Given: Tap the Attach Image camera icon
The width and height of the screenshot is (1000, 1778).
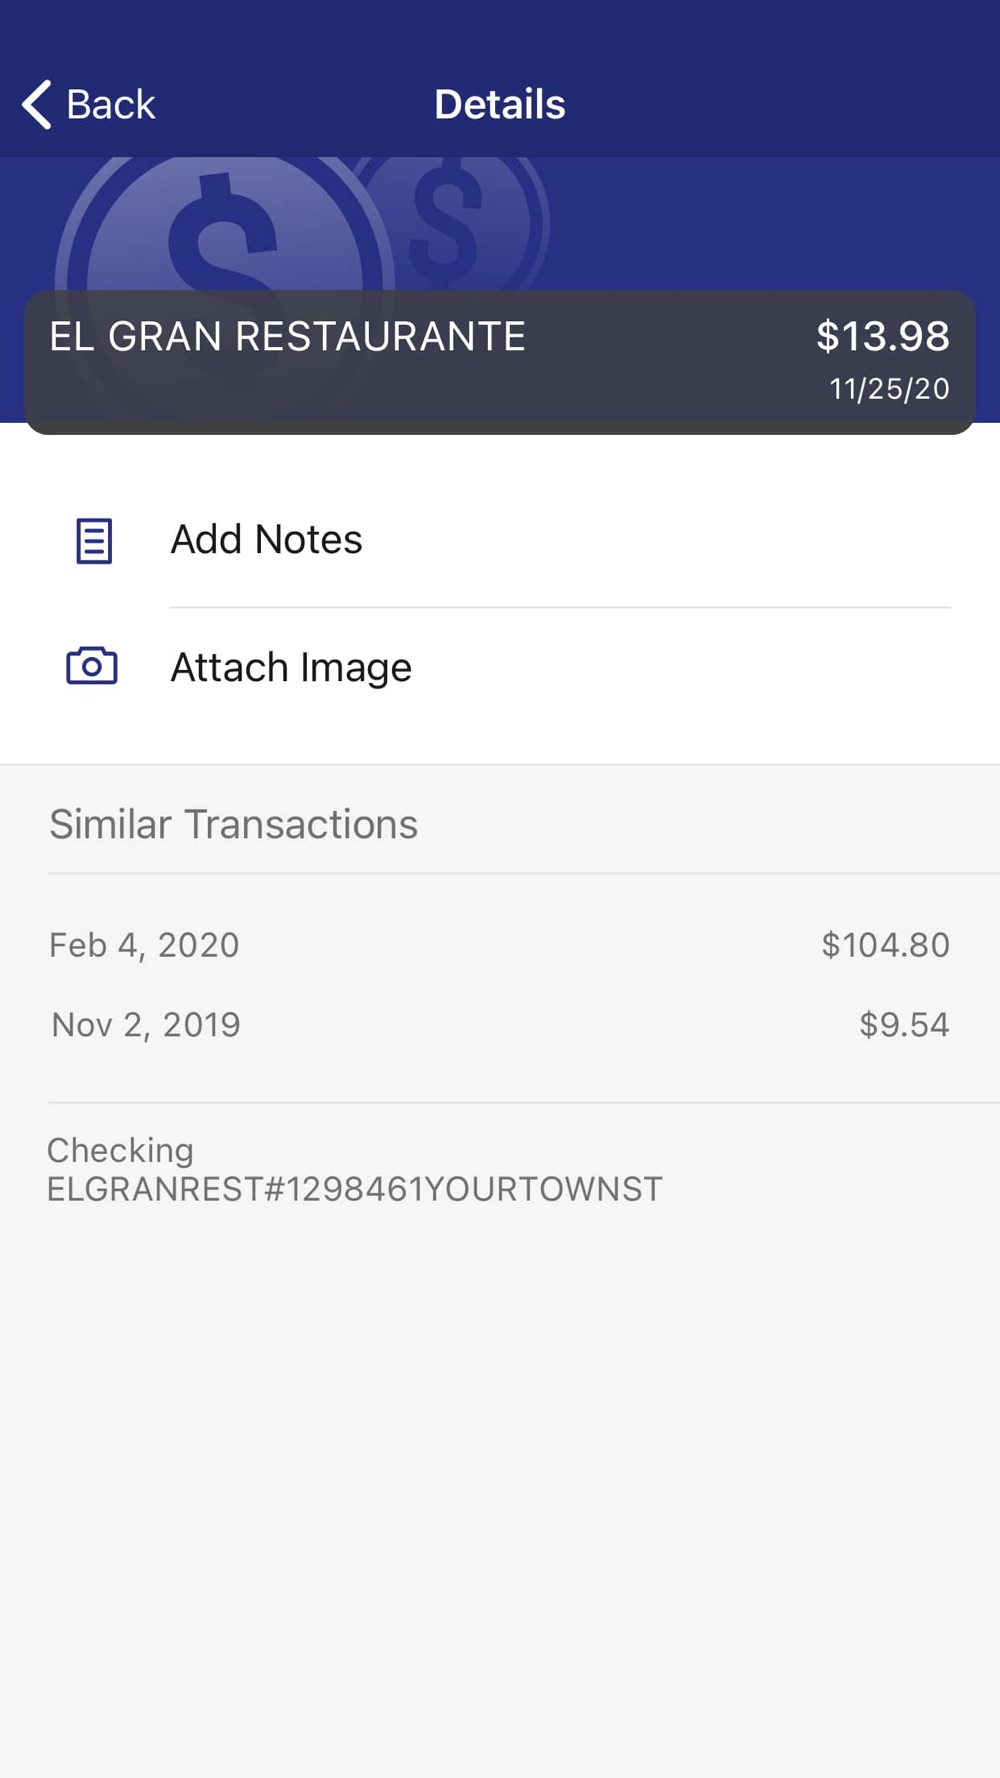Looking at the screenshot, I should [92, 666].
